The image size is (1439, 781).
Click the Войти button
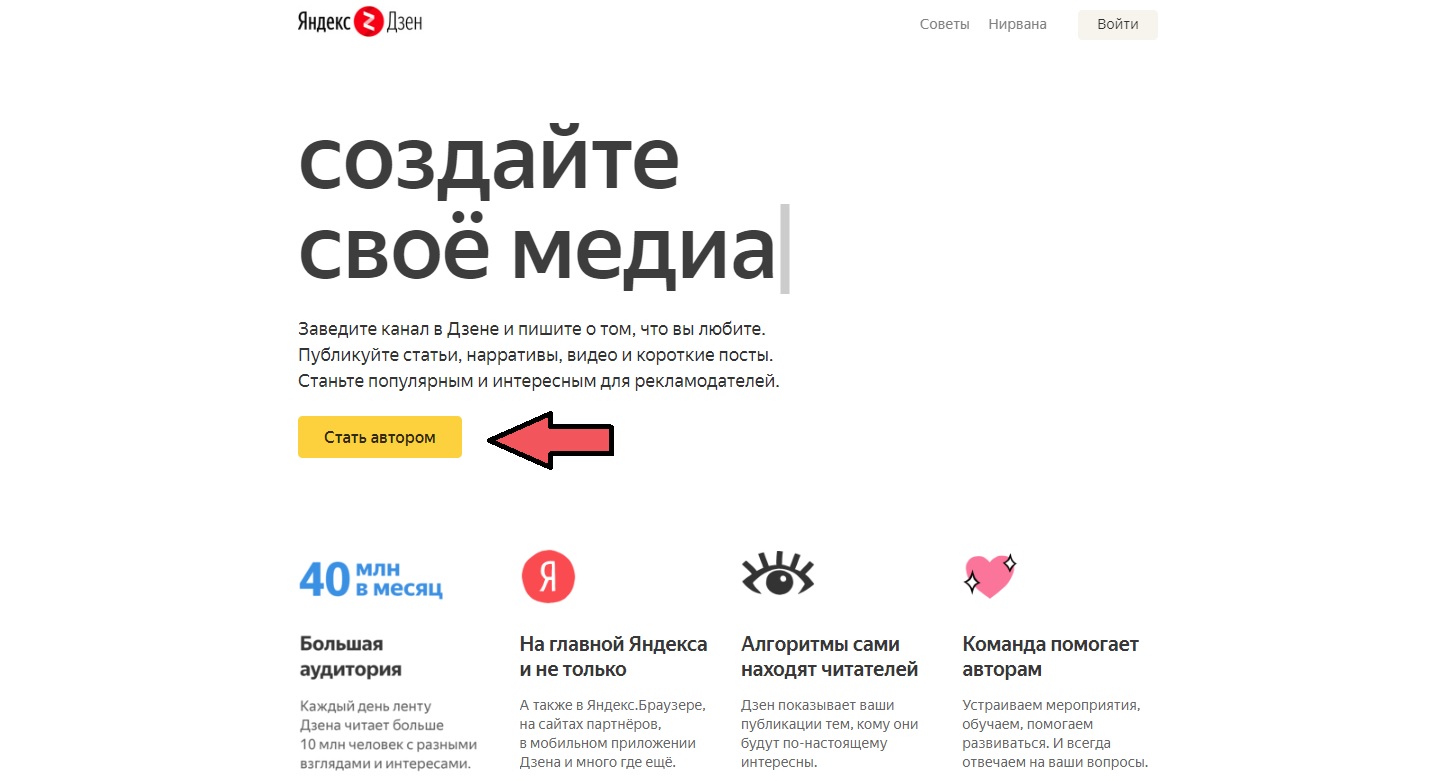1117,24
